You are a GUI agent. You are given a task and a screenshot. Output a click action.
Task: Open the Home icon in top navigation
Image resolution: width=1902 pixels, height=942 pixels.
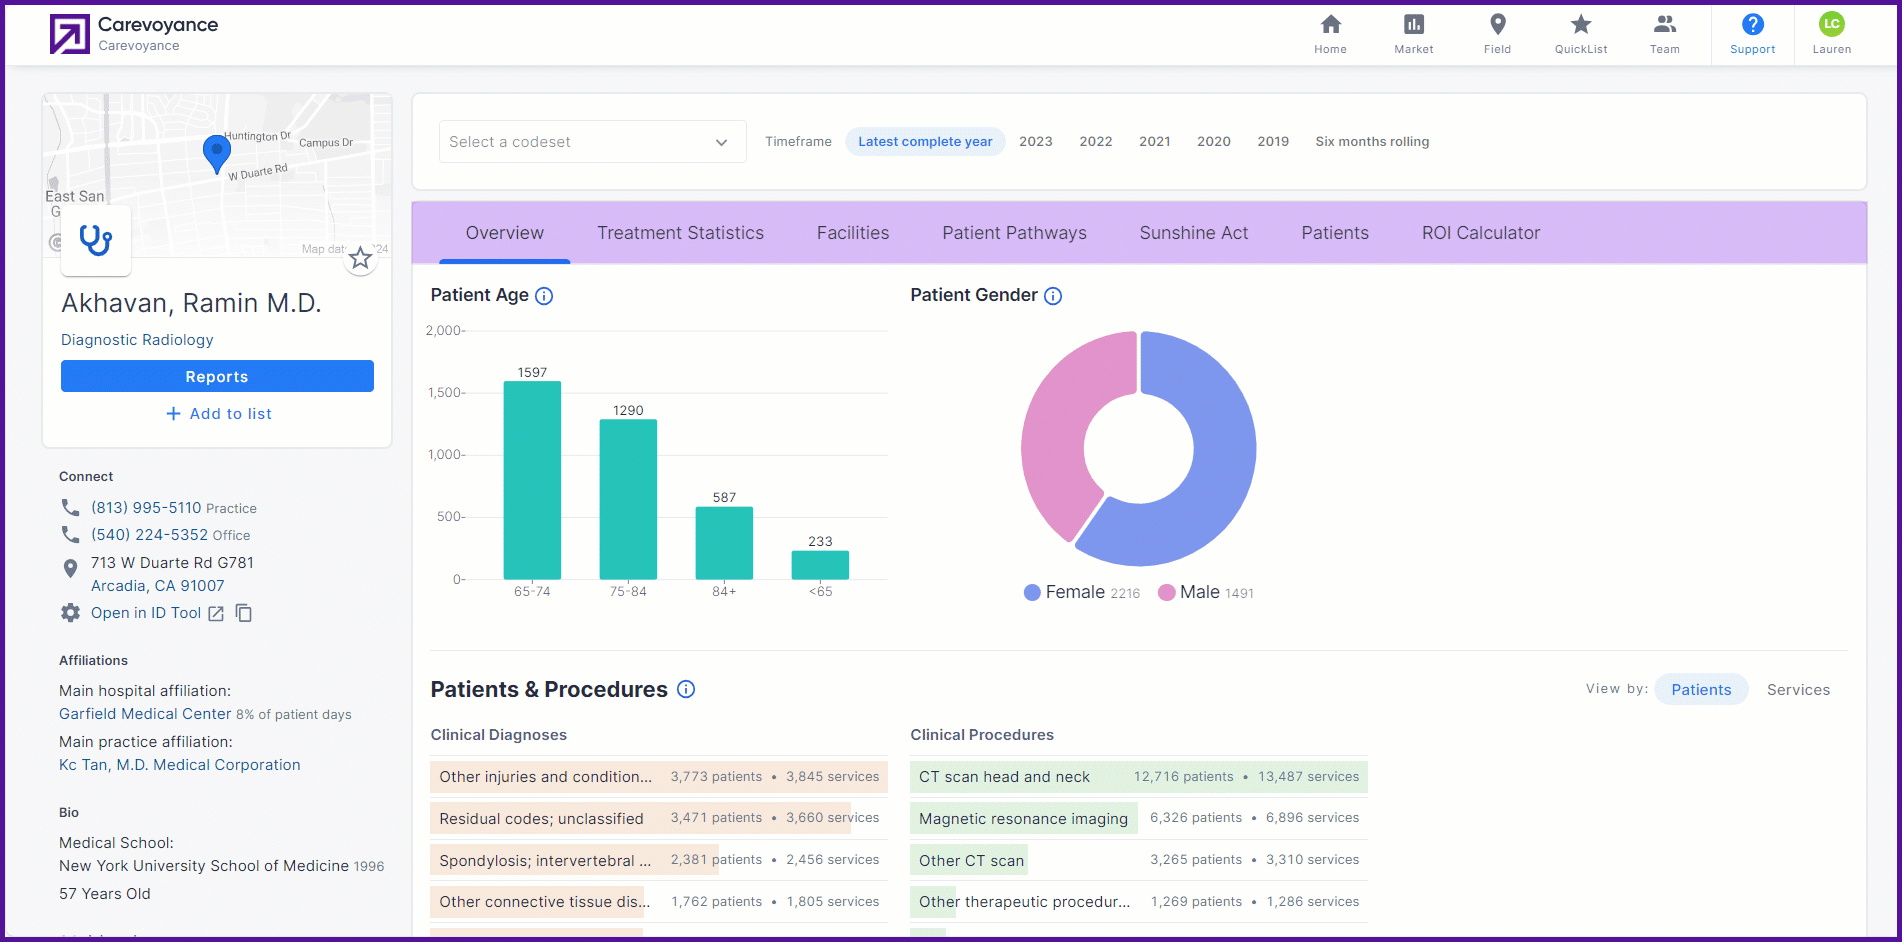pyautogui.click(x=1330, y=24)
